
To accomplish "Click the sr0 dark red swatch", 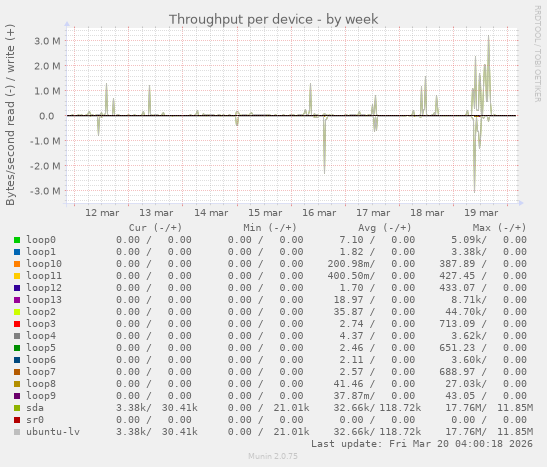I will pyautogui.click(x=17, y=420).
